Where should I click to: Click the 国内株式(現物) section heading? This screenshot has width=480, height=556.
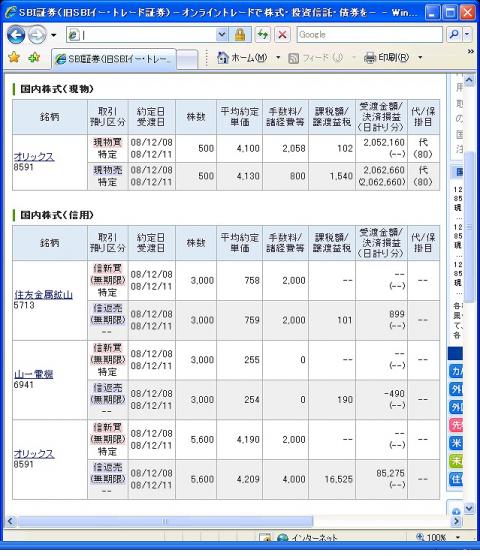(57, 89)
